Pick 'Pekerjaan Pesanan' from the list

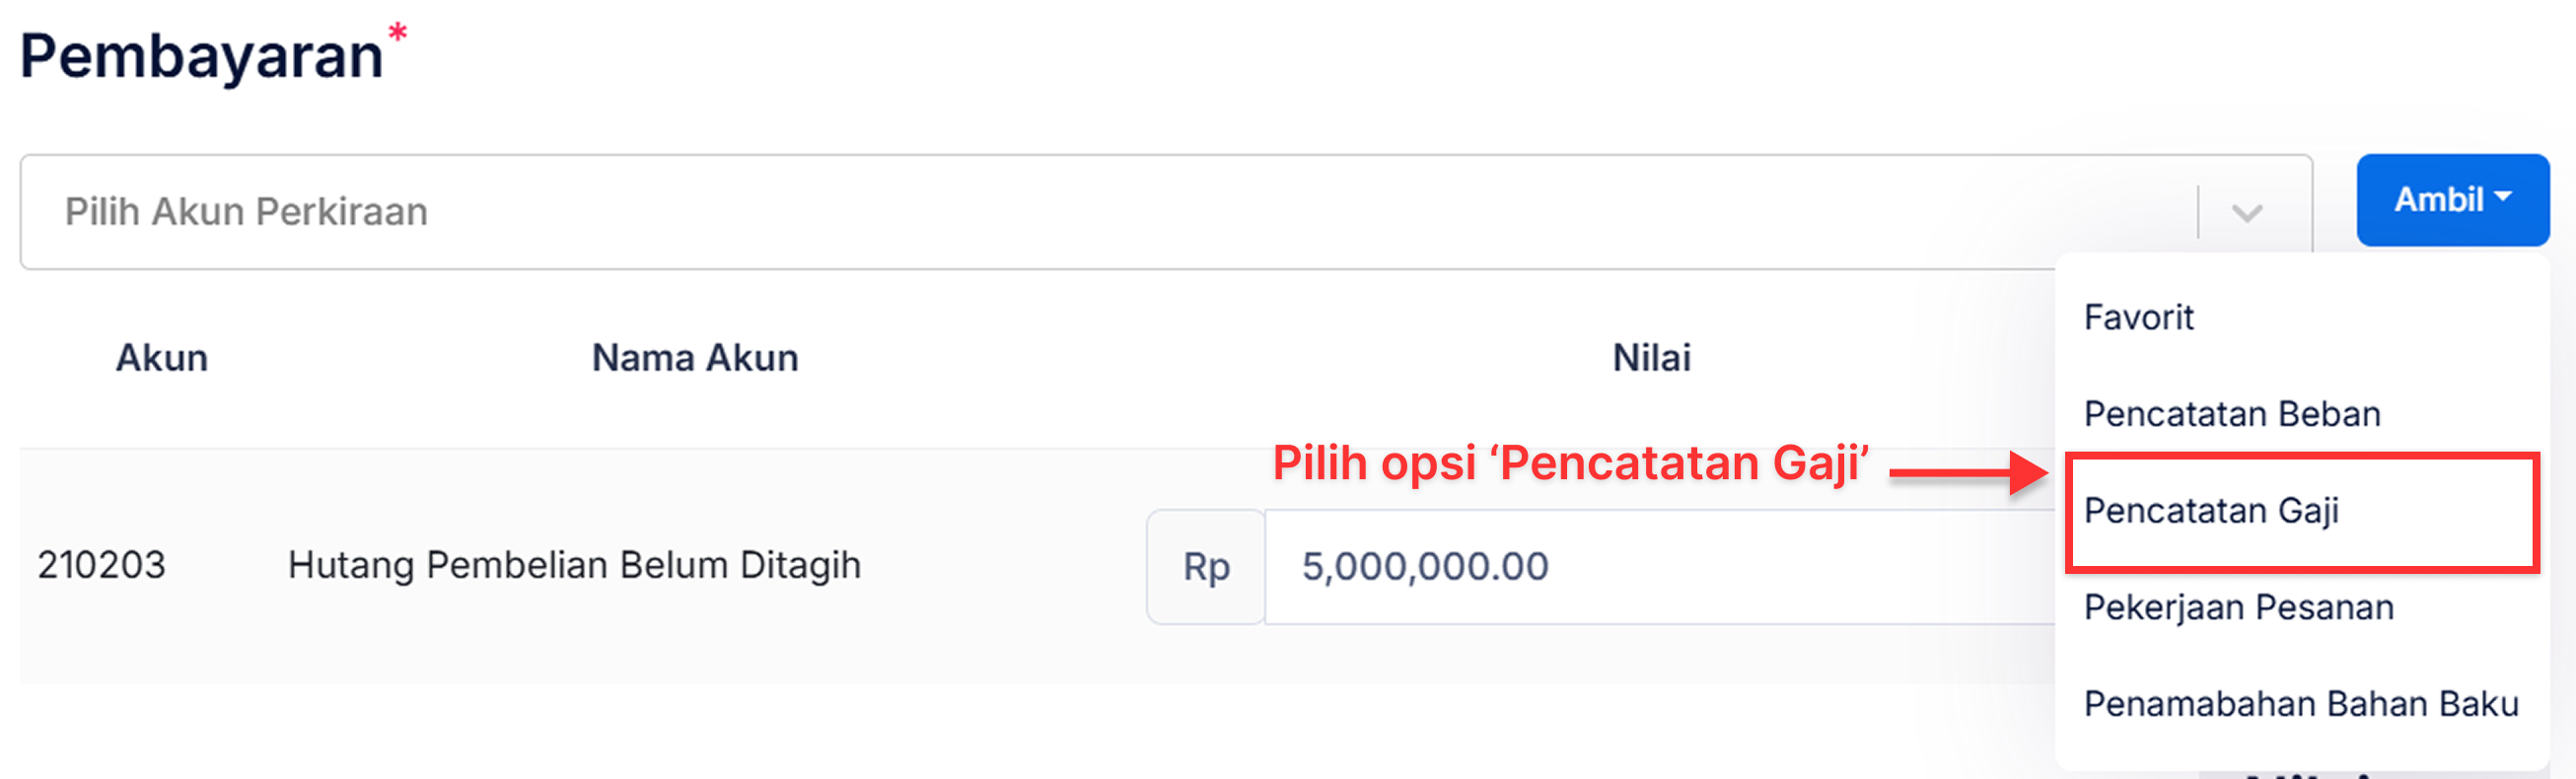pos(2241,606)
